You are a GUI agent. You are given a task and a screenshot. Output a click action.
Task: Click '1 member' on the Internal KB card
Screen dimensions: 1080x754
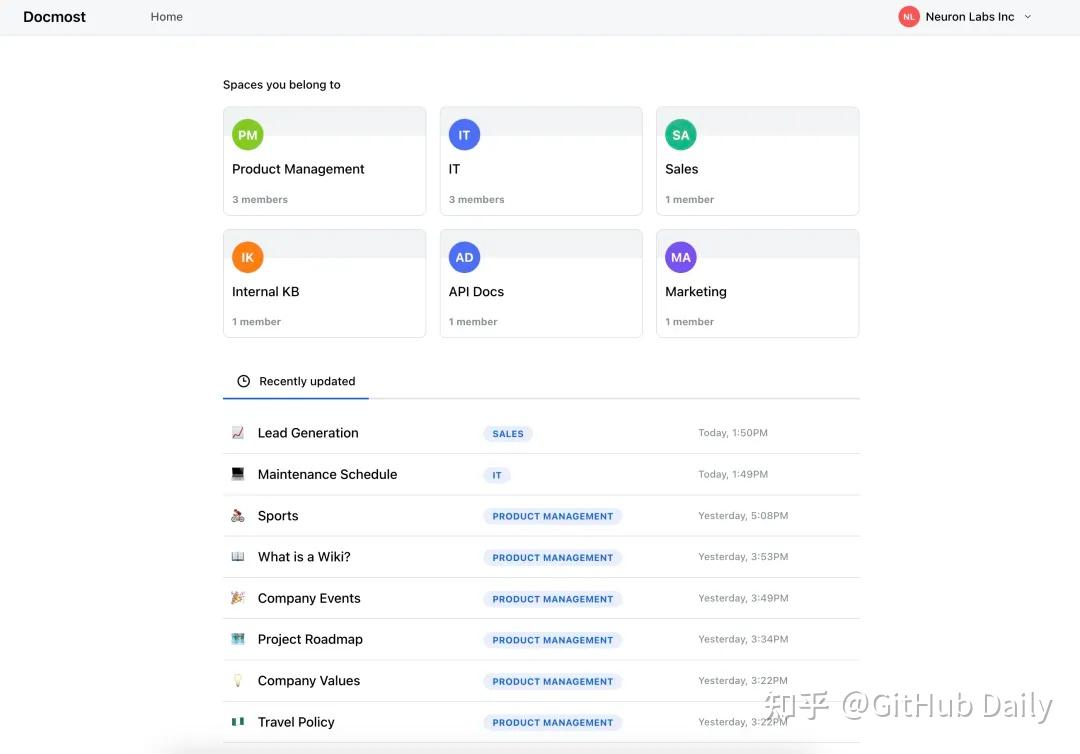coord(256,322)
